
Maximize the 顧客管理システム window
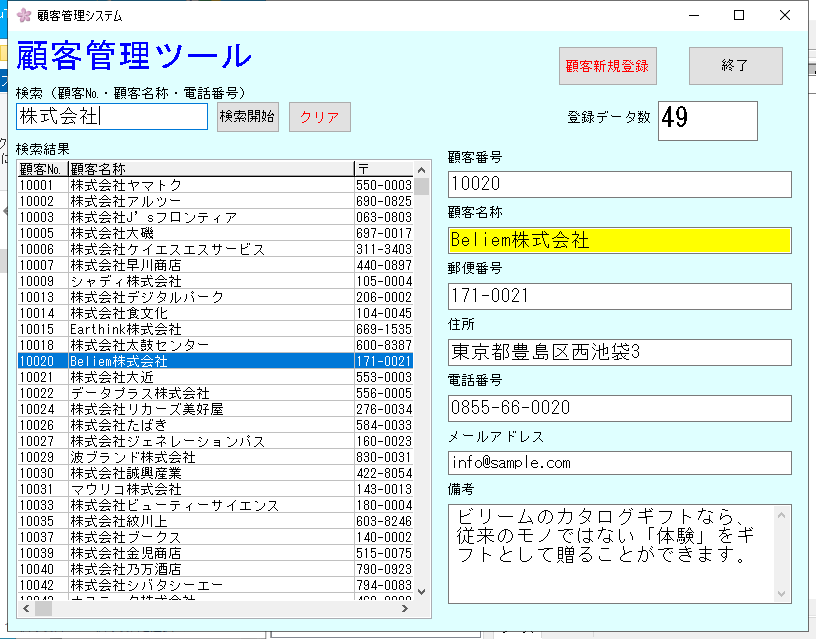point(739,15)
